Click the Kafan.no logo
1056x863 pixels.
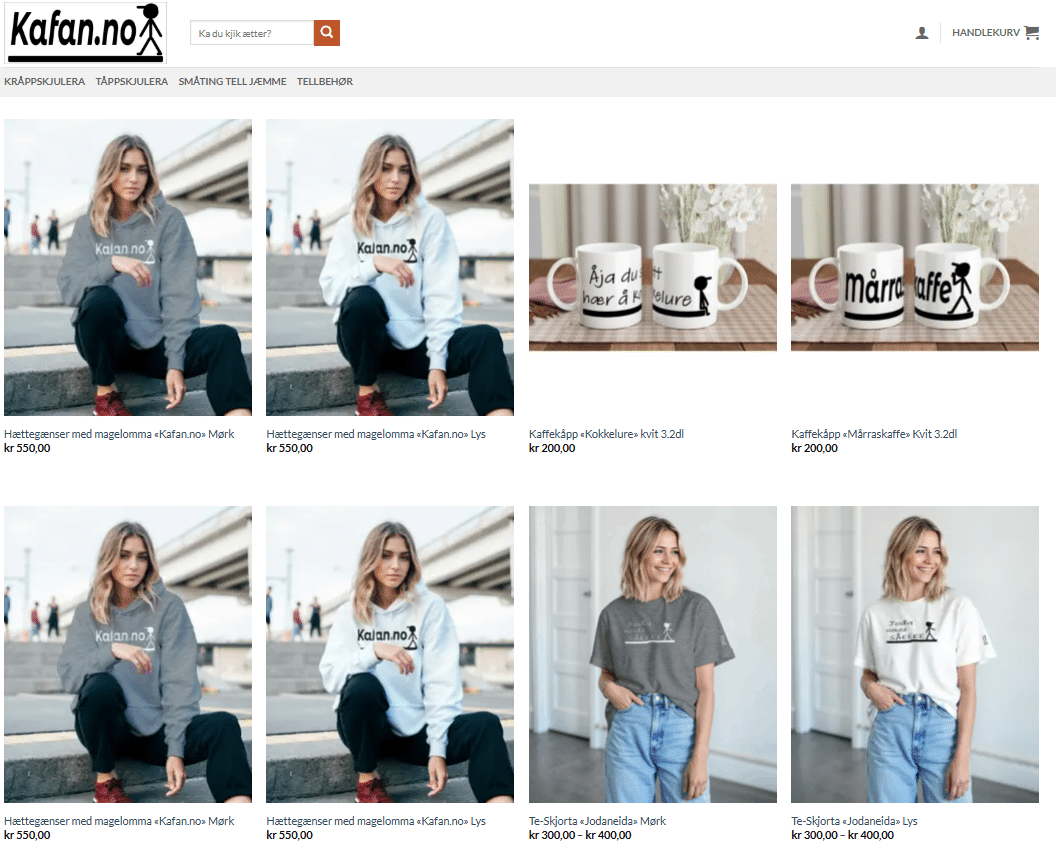click(x=86, y=33)
